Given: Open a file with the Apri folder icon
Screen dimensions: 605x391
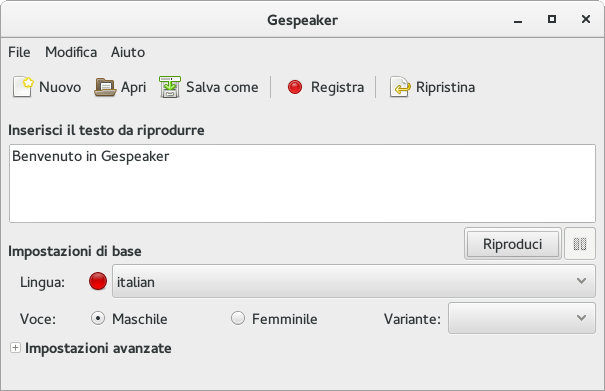Looking at the screenshot, I should [x=105, y=87].
